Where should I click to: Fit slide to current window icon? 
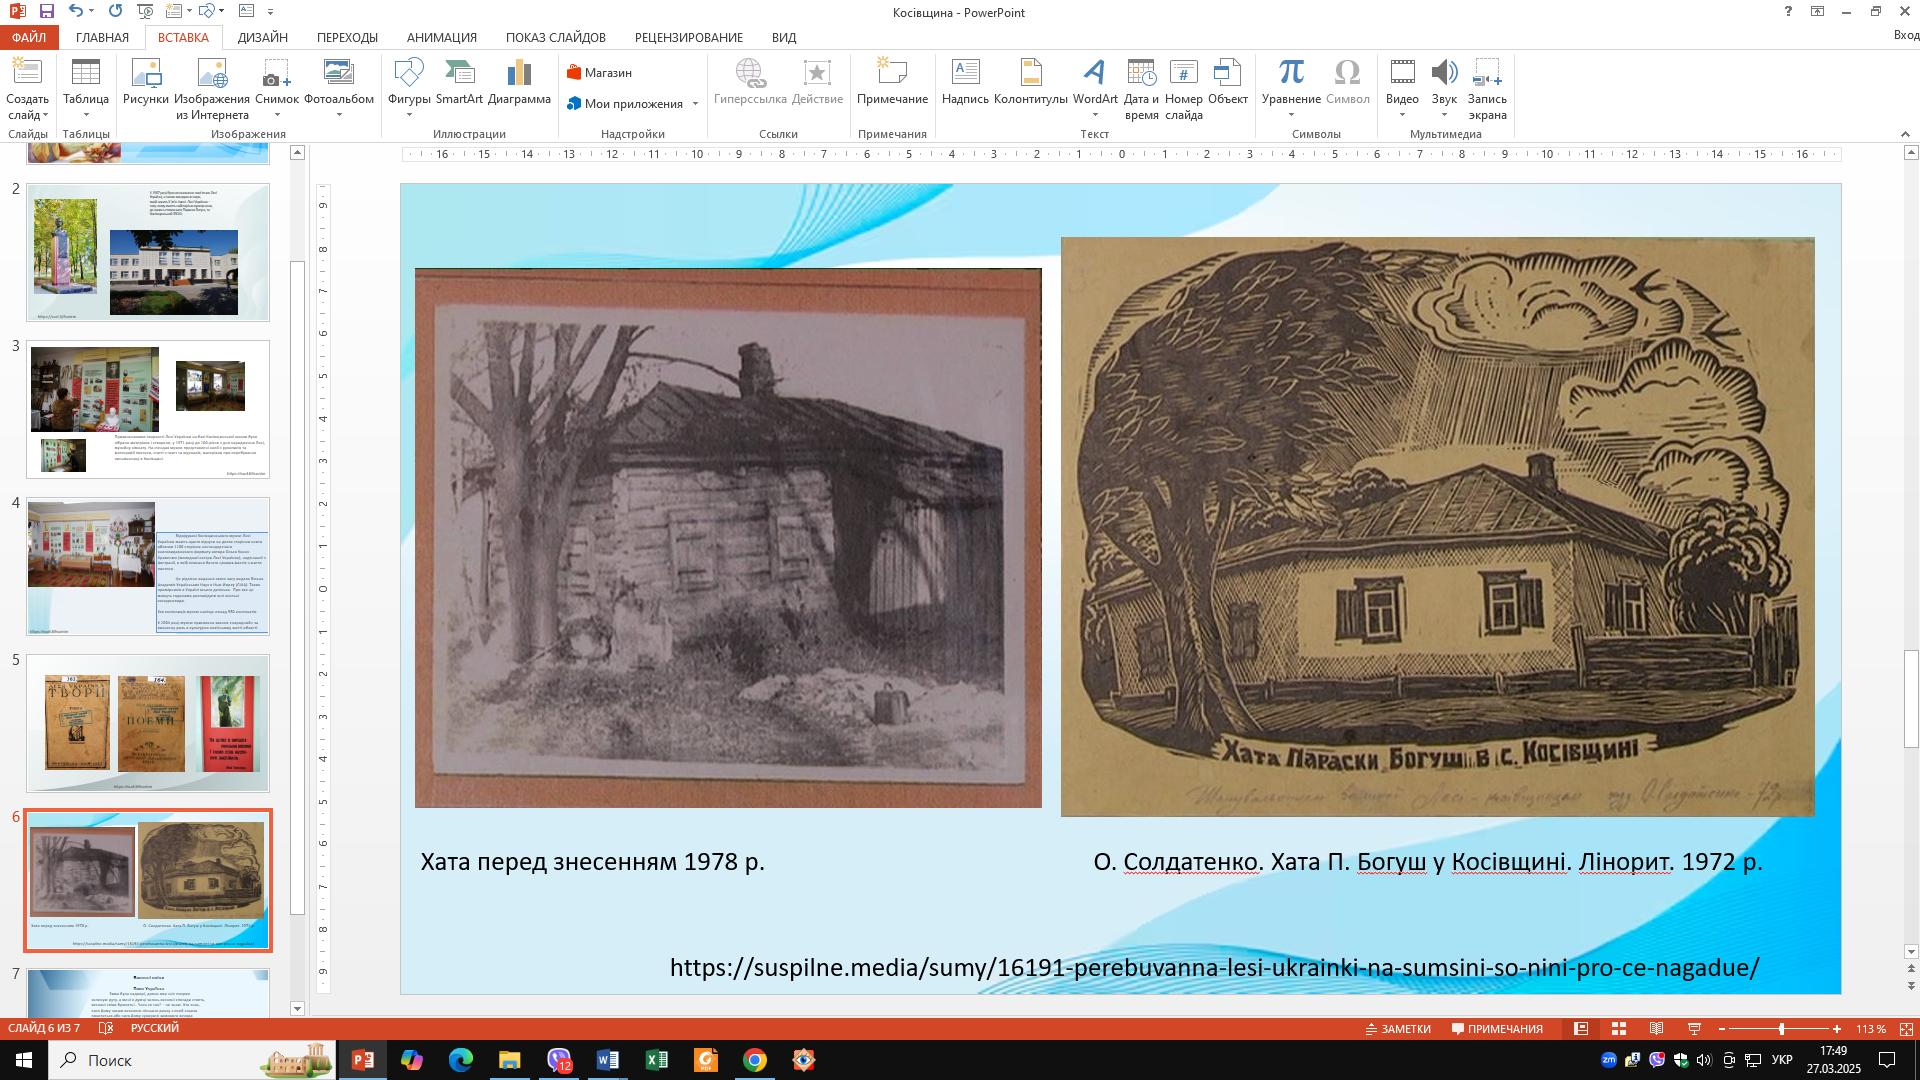[1906, 1029]
